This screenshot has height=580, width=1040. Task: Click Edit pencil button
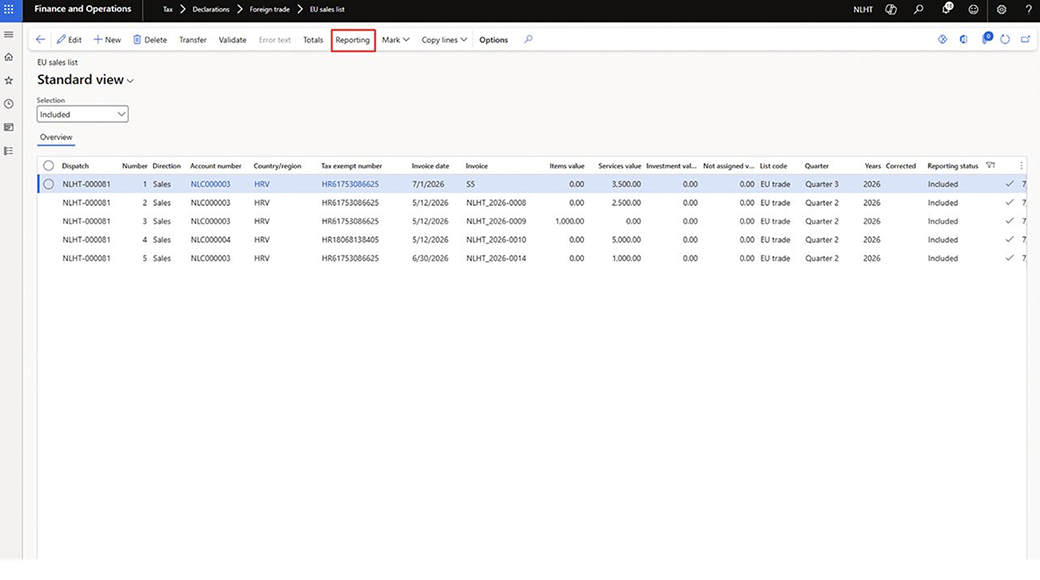click(69, 40)
